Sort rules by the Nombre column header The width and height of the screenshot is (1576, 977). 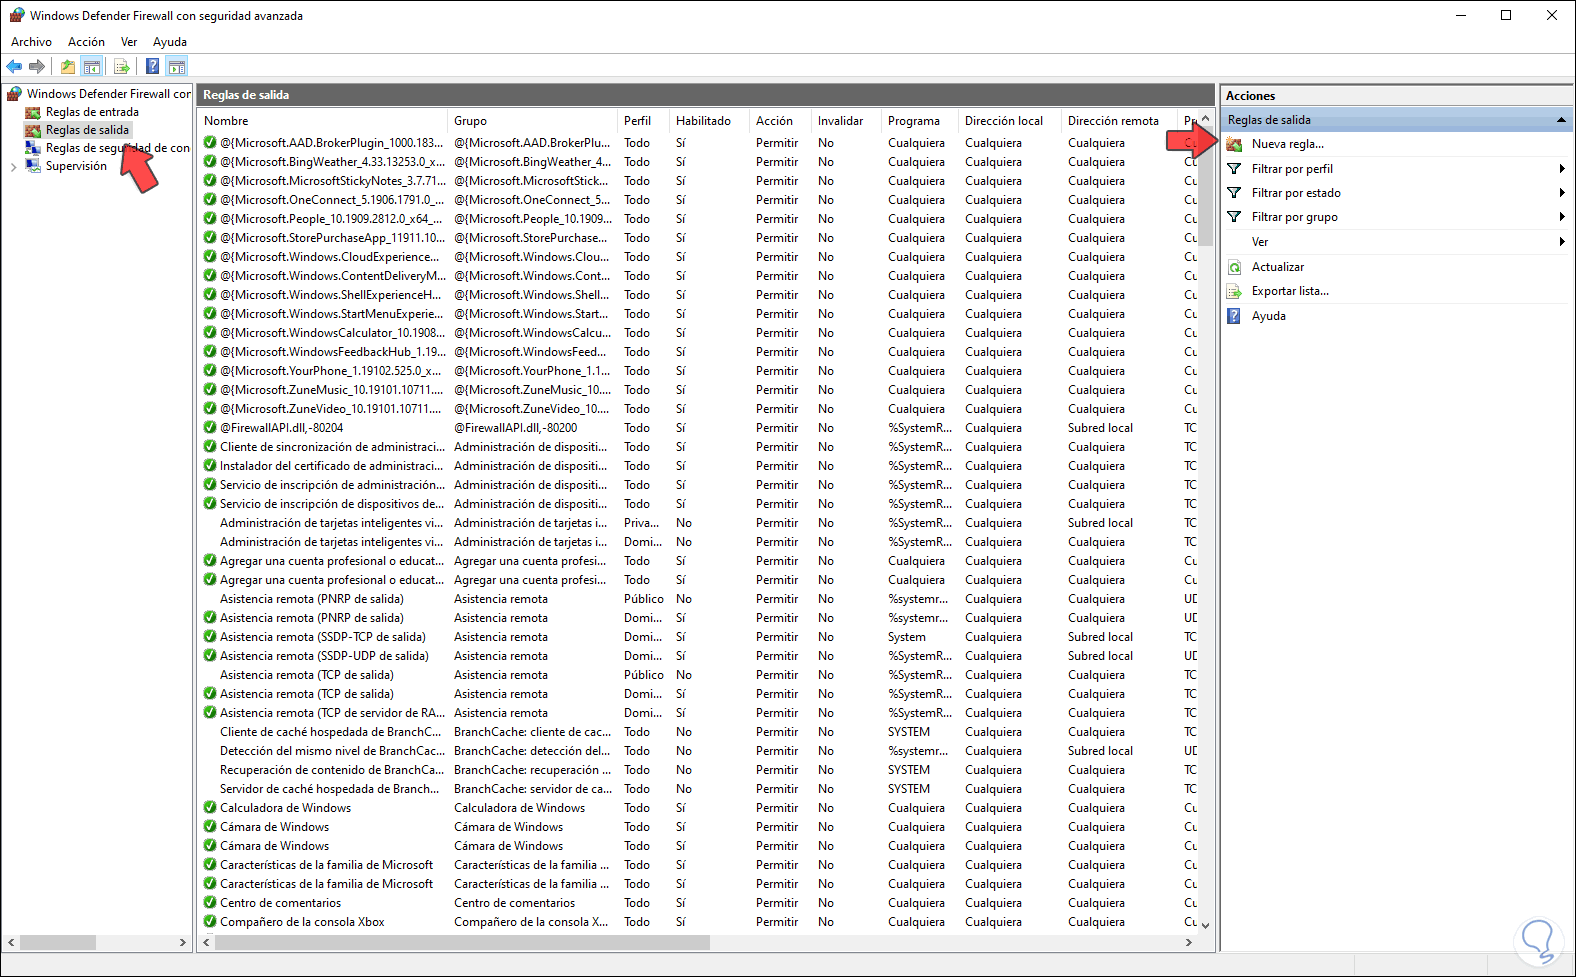[x=323, y=121]
